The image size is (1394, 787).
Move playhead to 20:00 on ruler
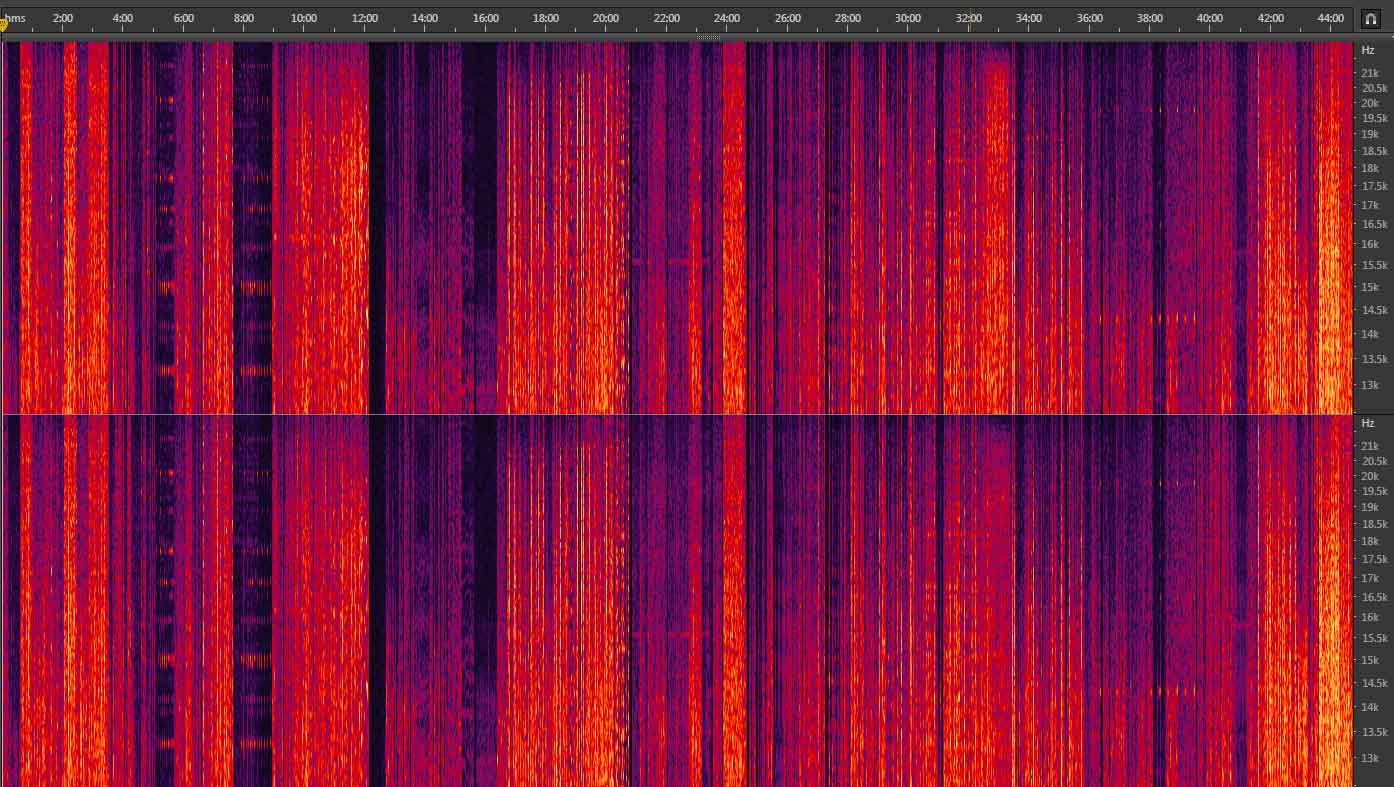coord(606,18)
